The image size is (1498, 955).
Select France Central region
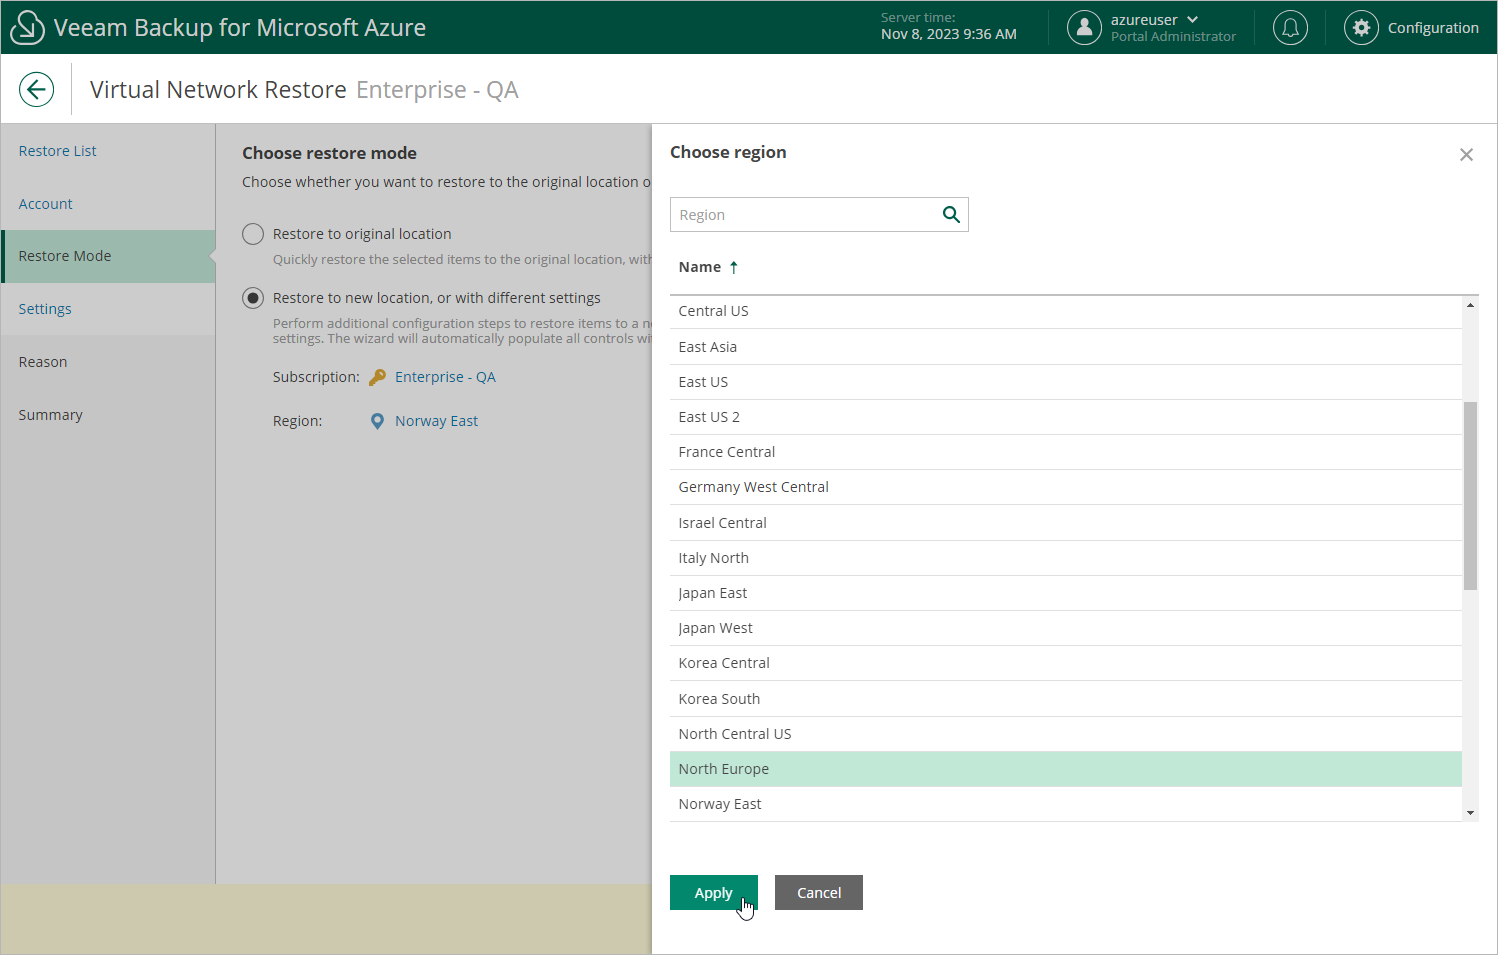pyautogui.click(x=1066, y=452)
